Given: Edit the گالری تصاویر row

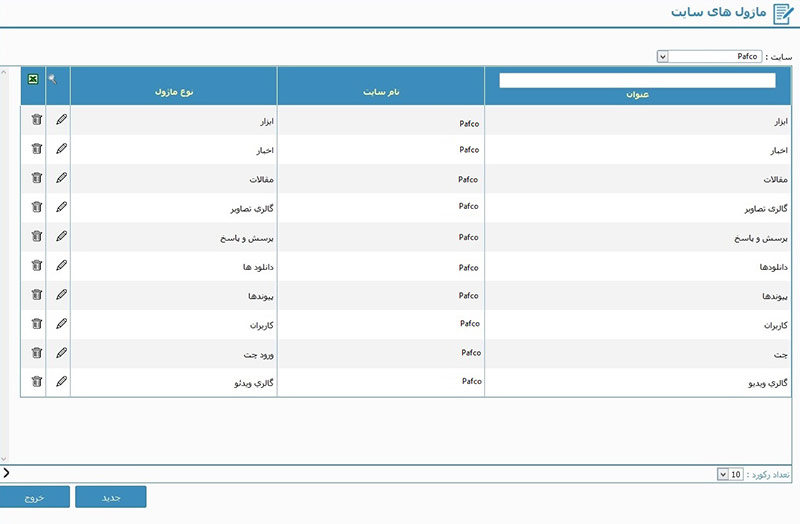Looking at the screenshot, I should 62,207.
